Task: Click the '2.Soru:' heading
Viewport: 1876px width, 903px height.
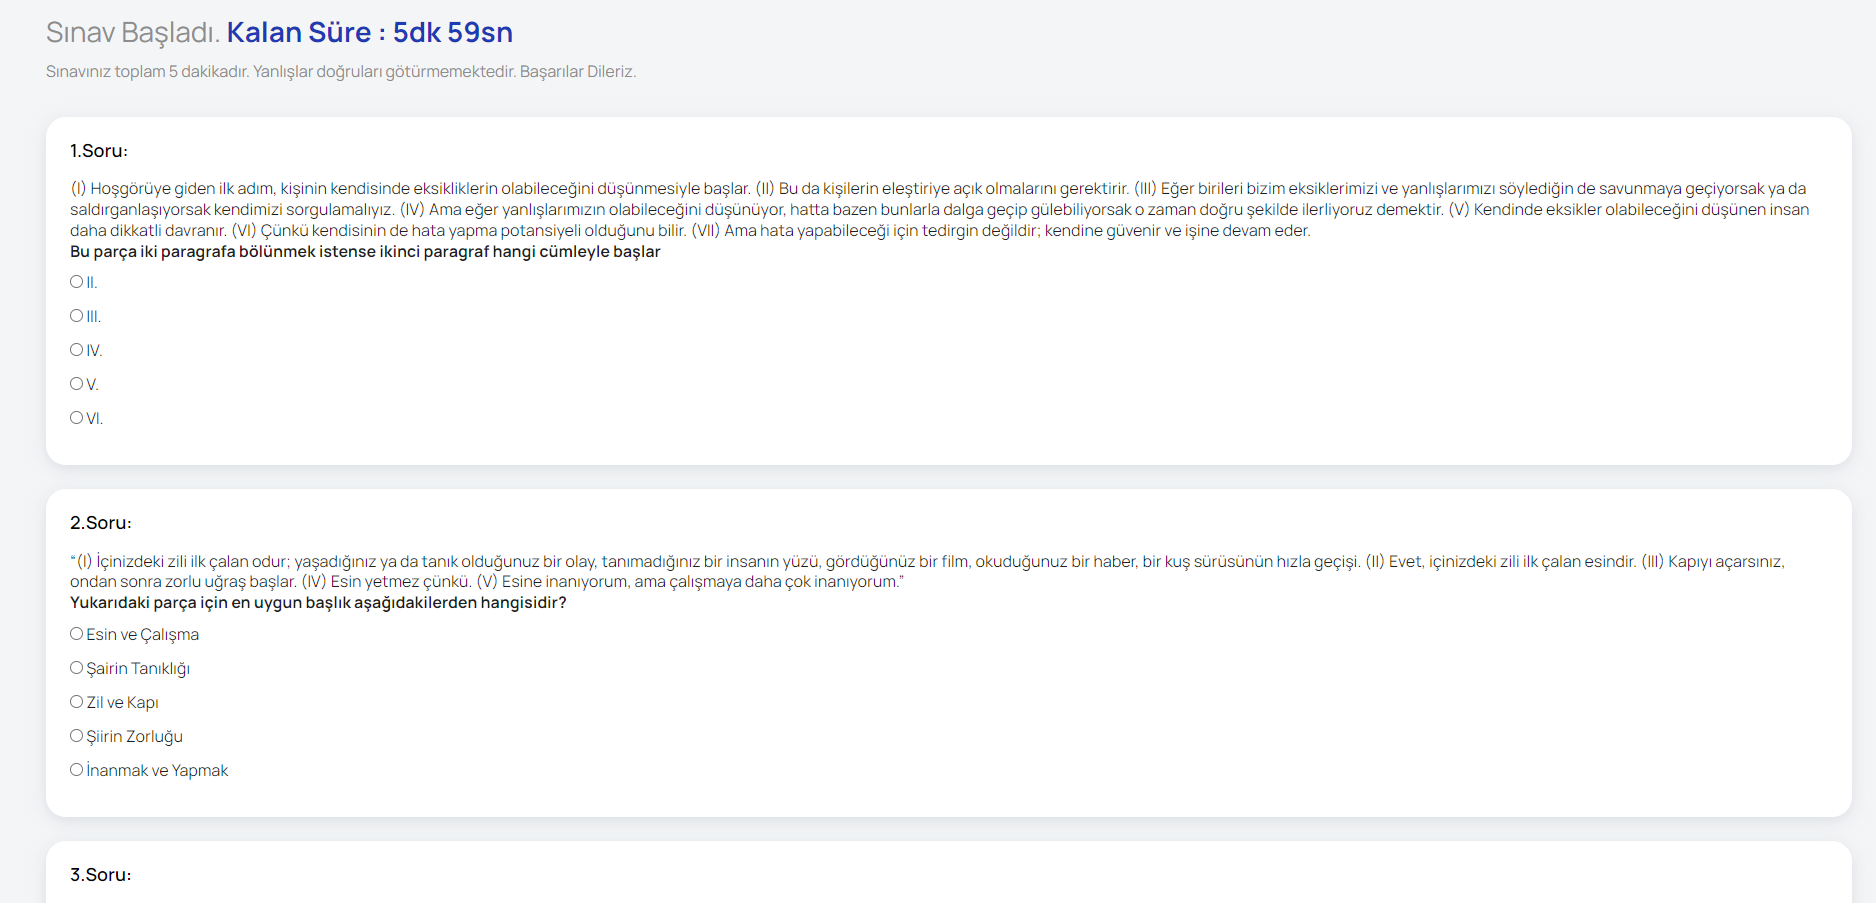Action: (101, 523)
